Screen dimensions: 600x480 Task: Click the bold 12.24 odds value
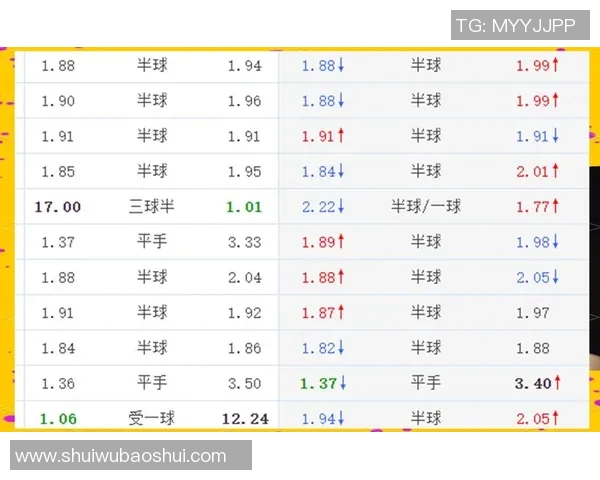pyautogui.click(x=245, y=419)
